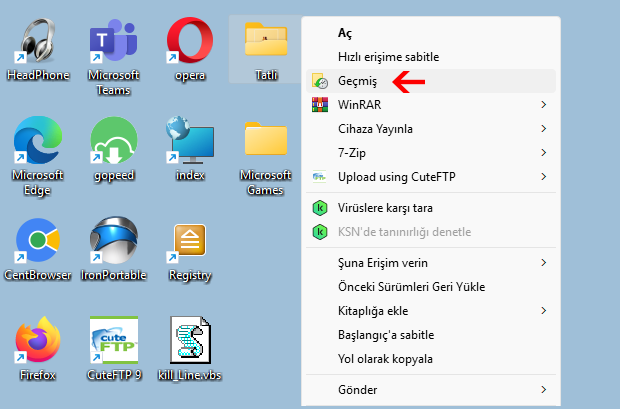
Task: Click KSN'de tanınırlığı denetle entry
Action: click(x=431, y=232)
